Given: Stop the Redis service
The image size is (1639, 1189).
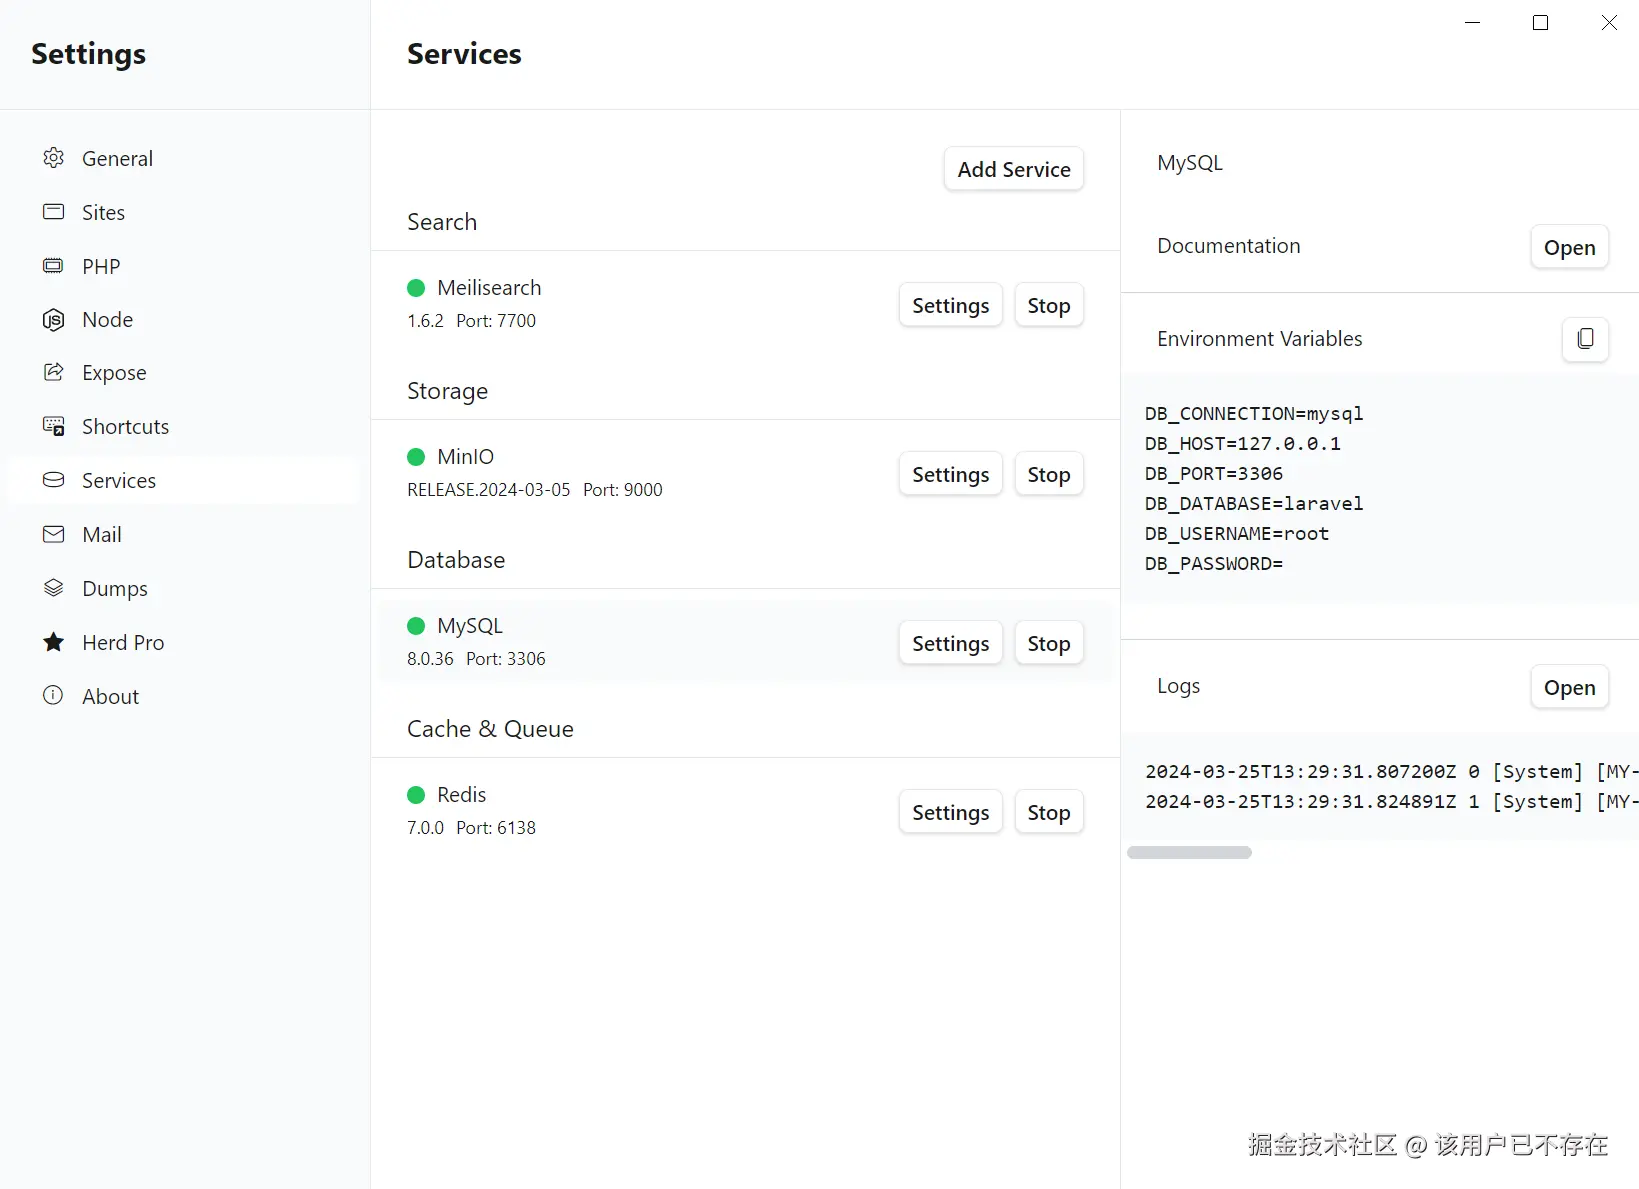Looking at the screenshot, I should coord(1048,813).
